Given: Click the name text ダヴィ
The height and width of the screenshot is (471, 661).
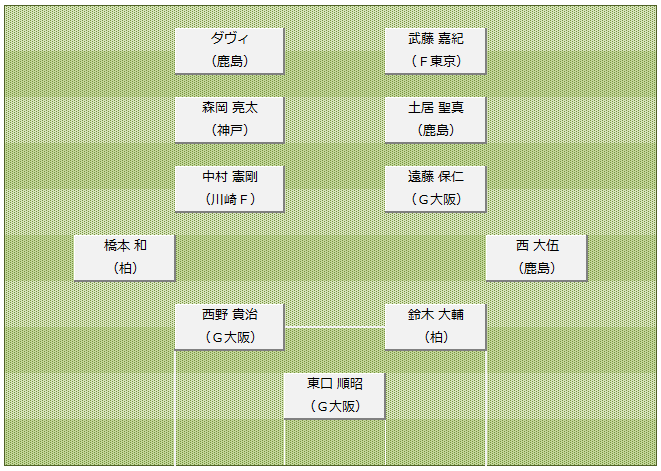Looking at the screenshot, I should coord(230,39).
